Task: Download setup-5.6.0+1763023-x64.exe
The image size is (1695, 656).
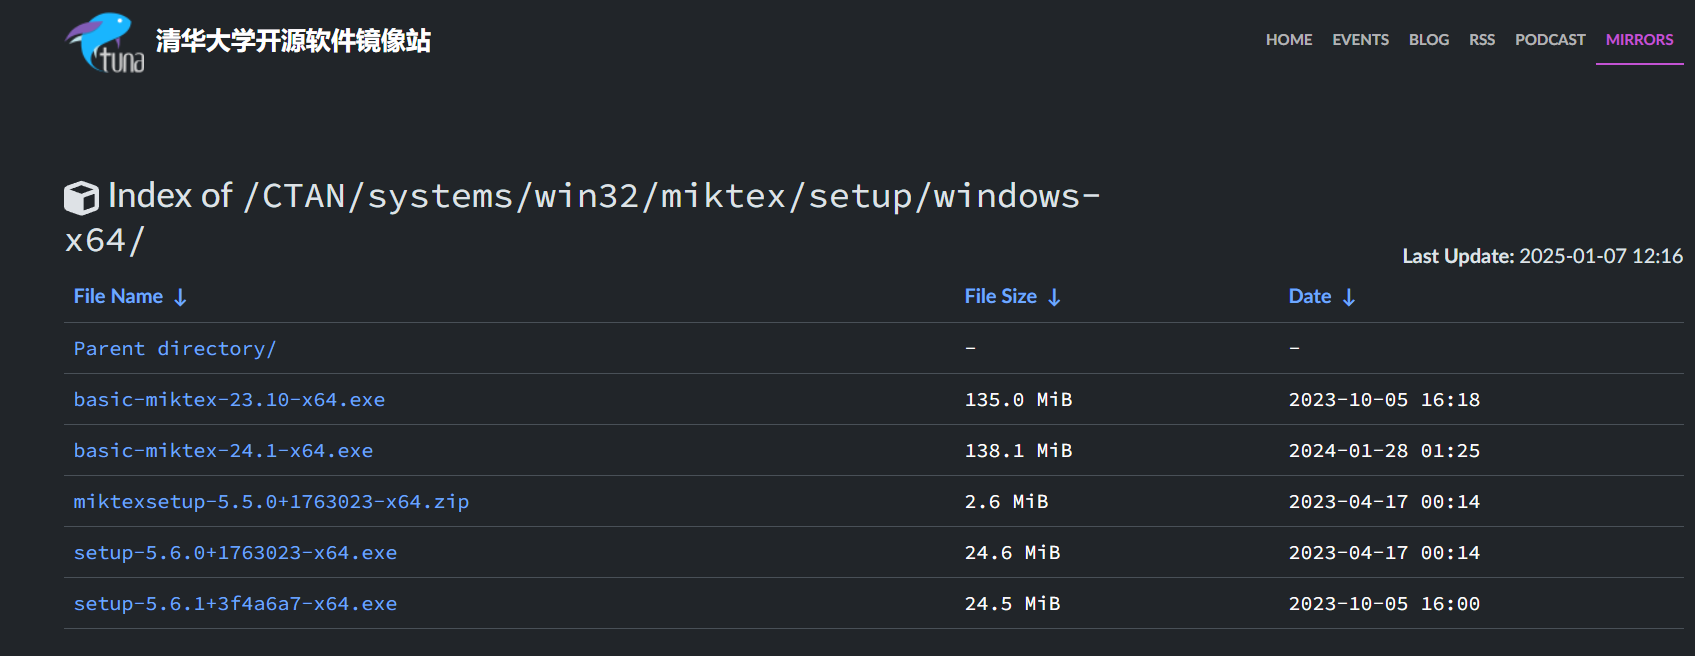Action: pyautogui.click(x=235, y=553)
